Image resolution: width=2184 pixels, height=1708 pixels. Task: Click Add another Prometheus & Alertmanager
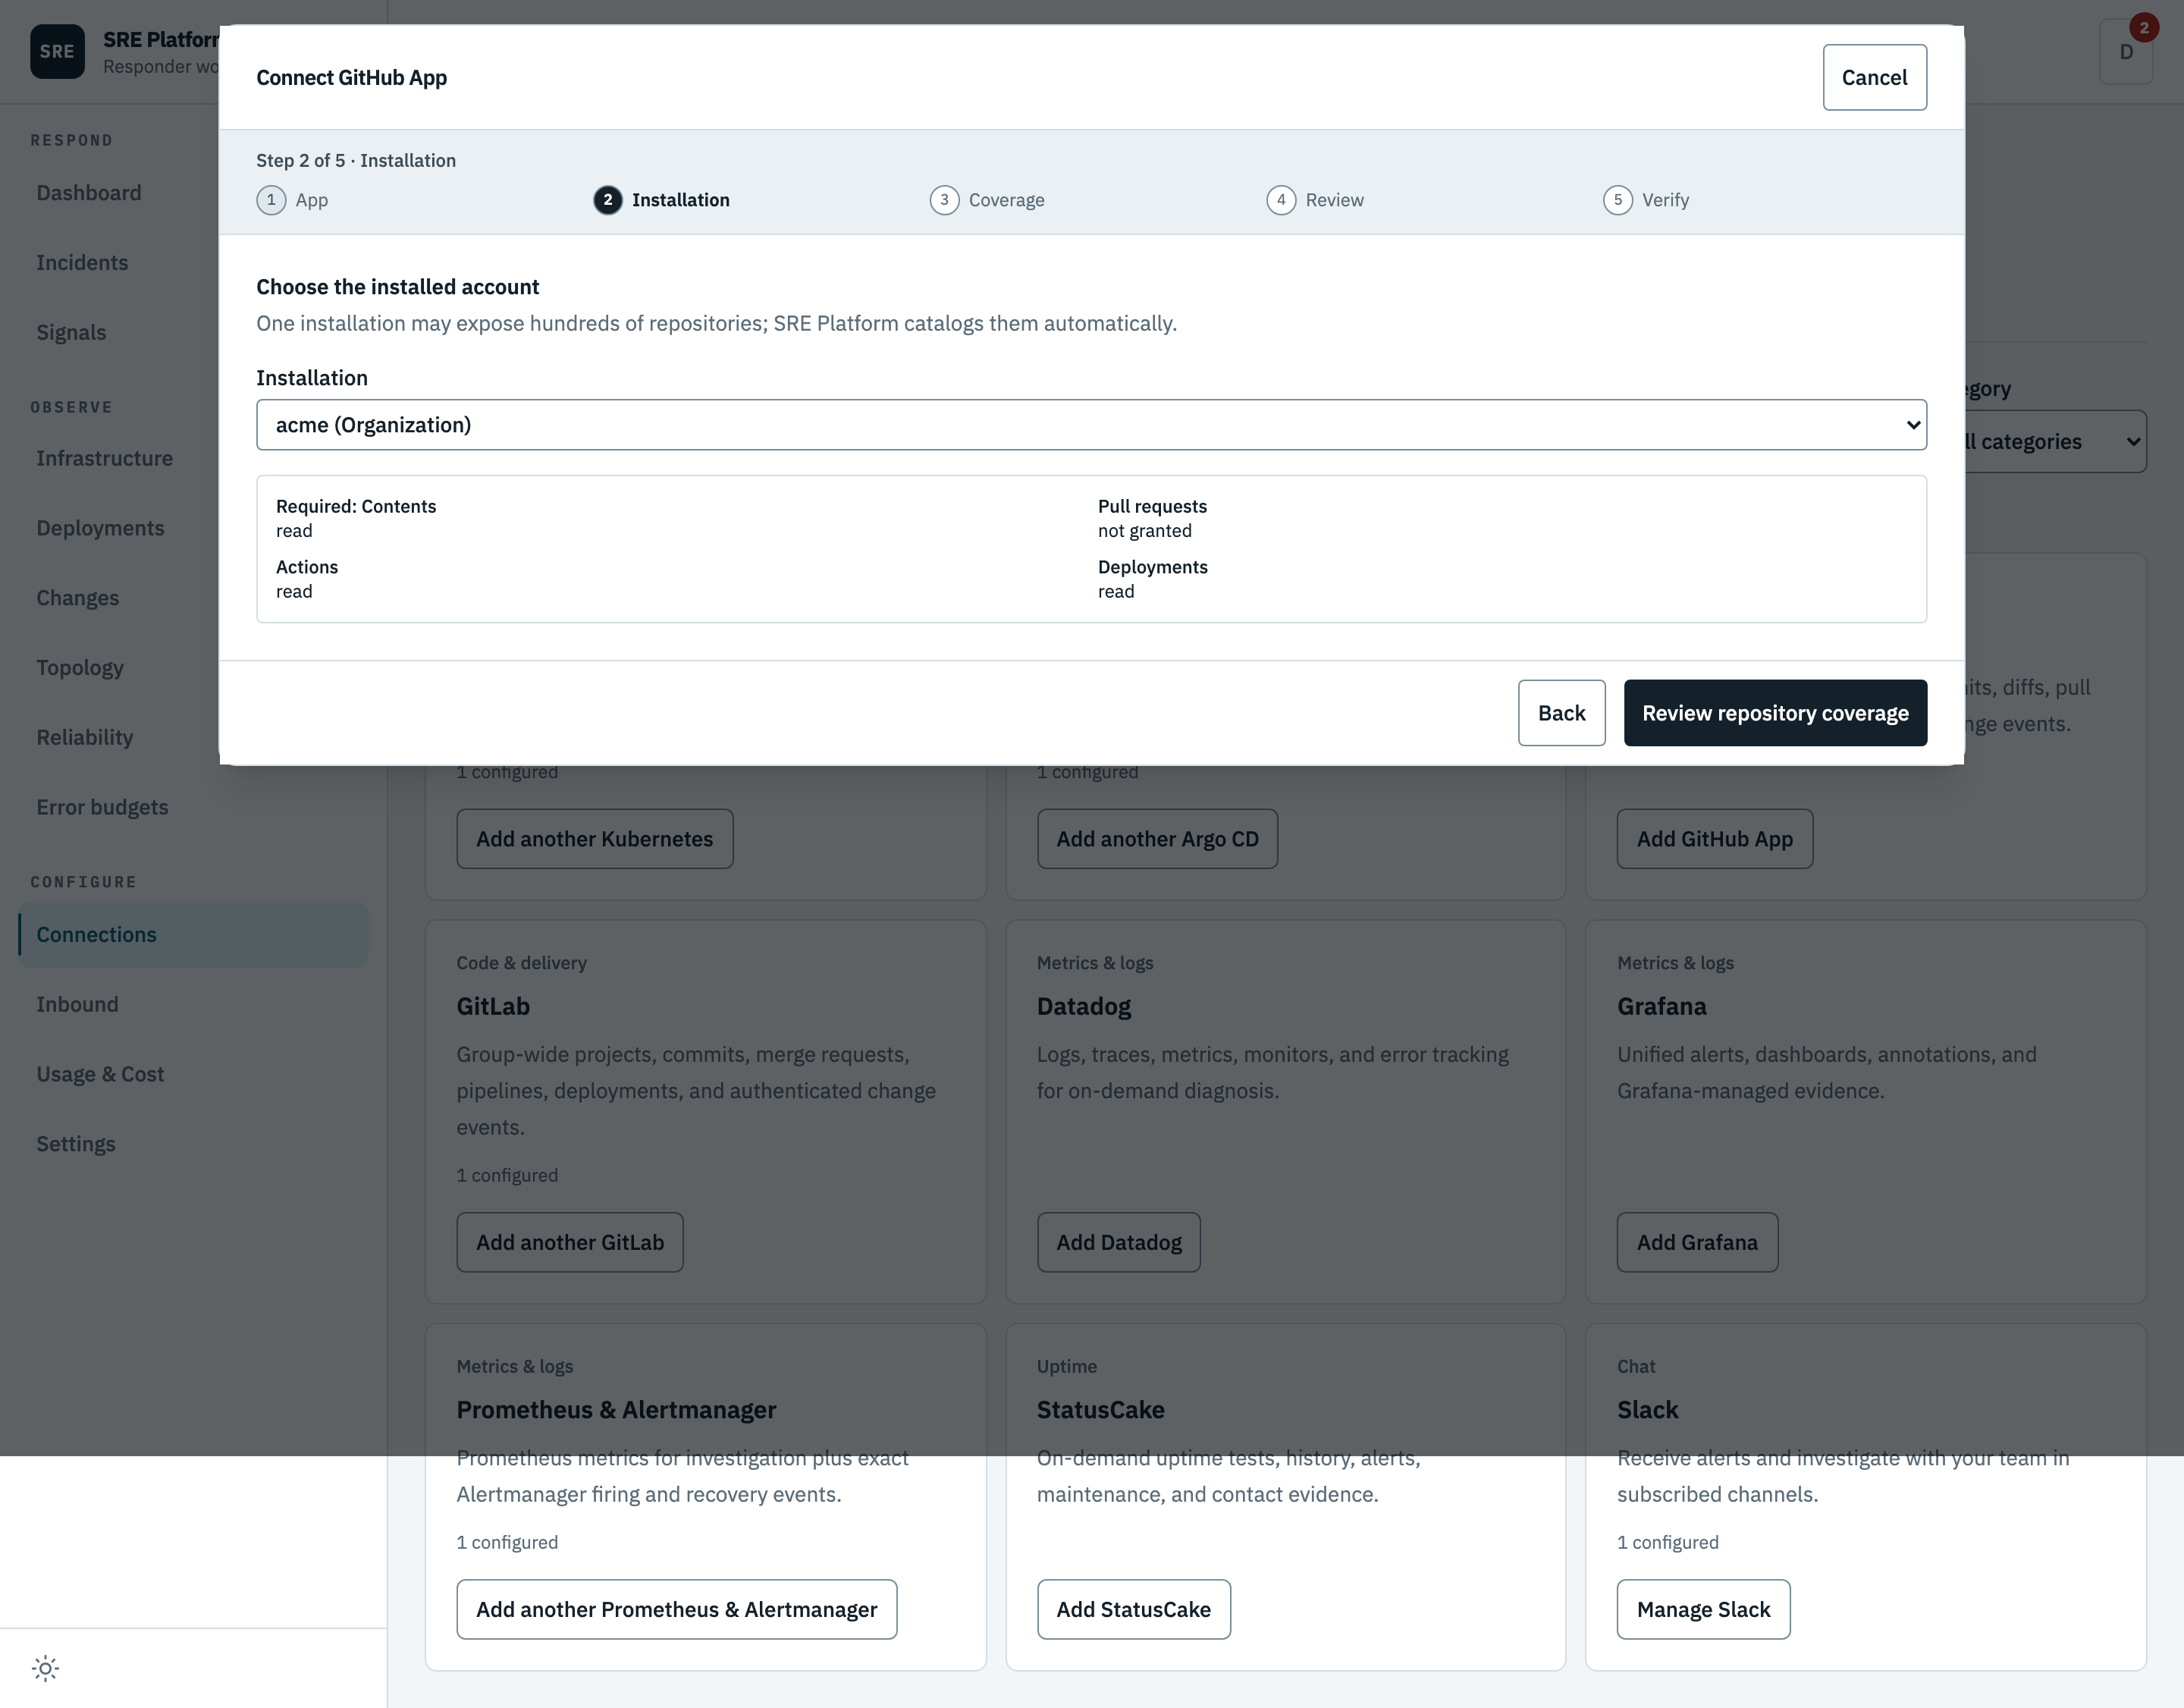(x=677, y=1609)
